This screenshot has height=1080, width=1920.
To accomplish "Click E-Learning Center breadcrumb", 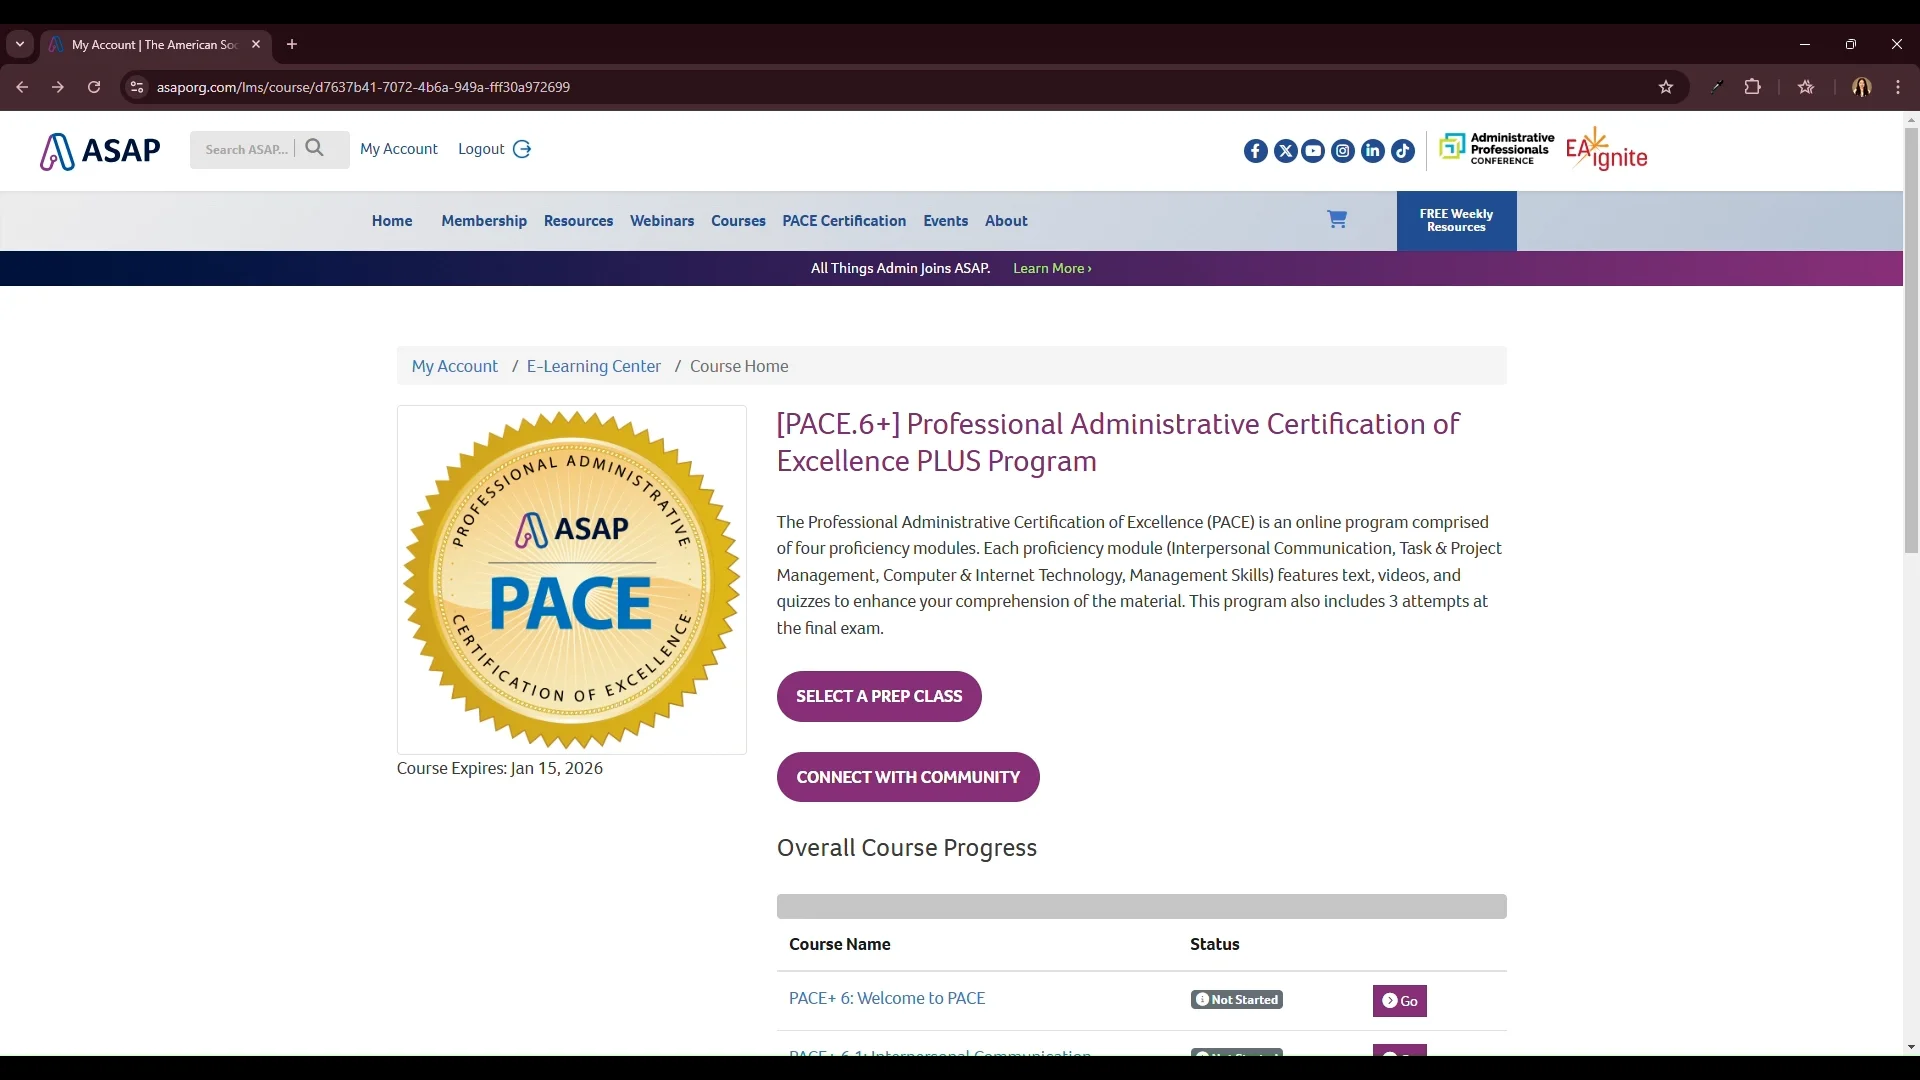I will click(x=594, y=366).
